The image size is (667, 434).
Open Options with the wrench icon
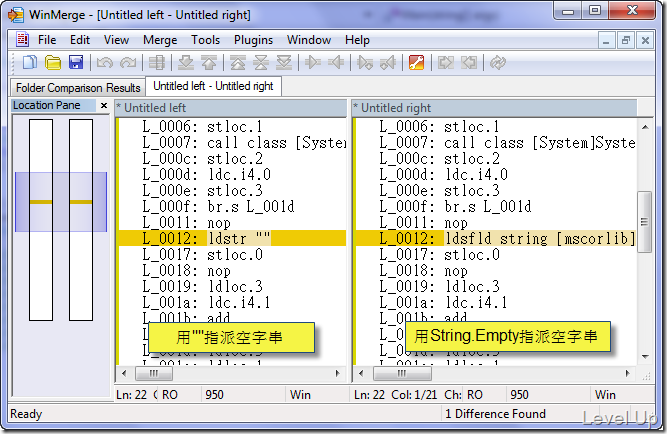point(416,63)
